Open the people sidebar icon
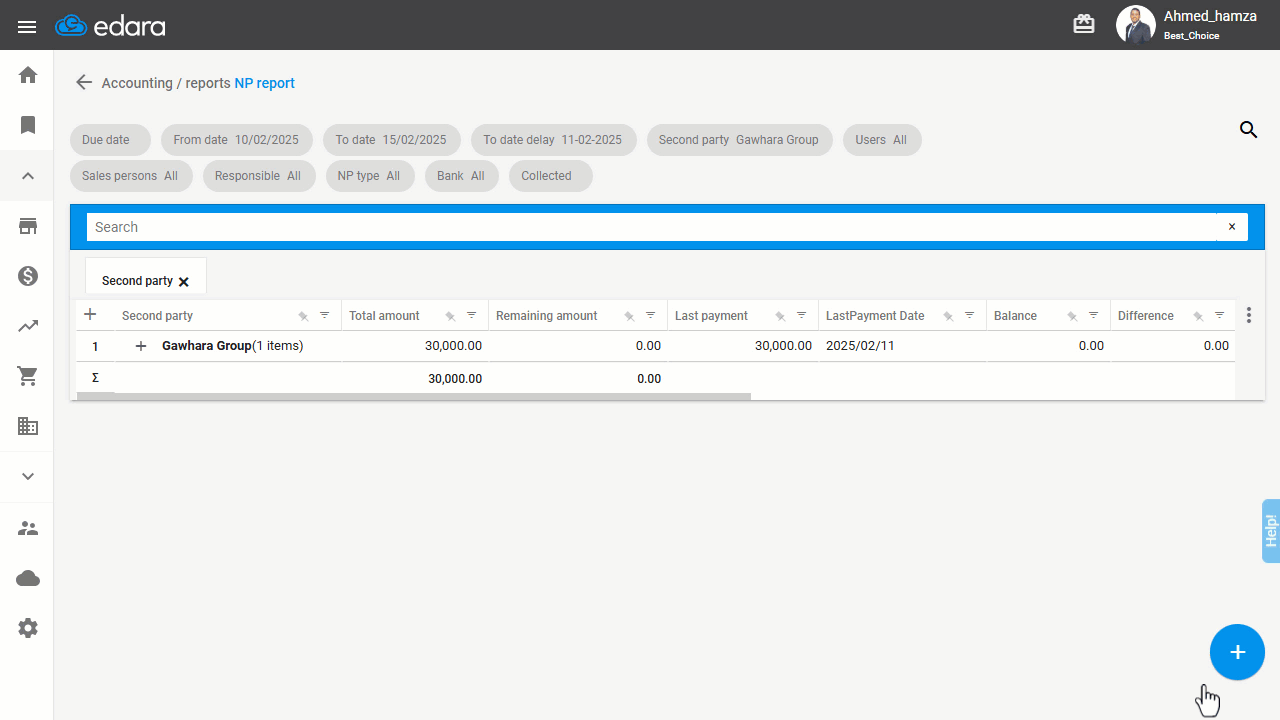The image size is (1280, 720). pyautogui.click(x=28, y=528)
